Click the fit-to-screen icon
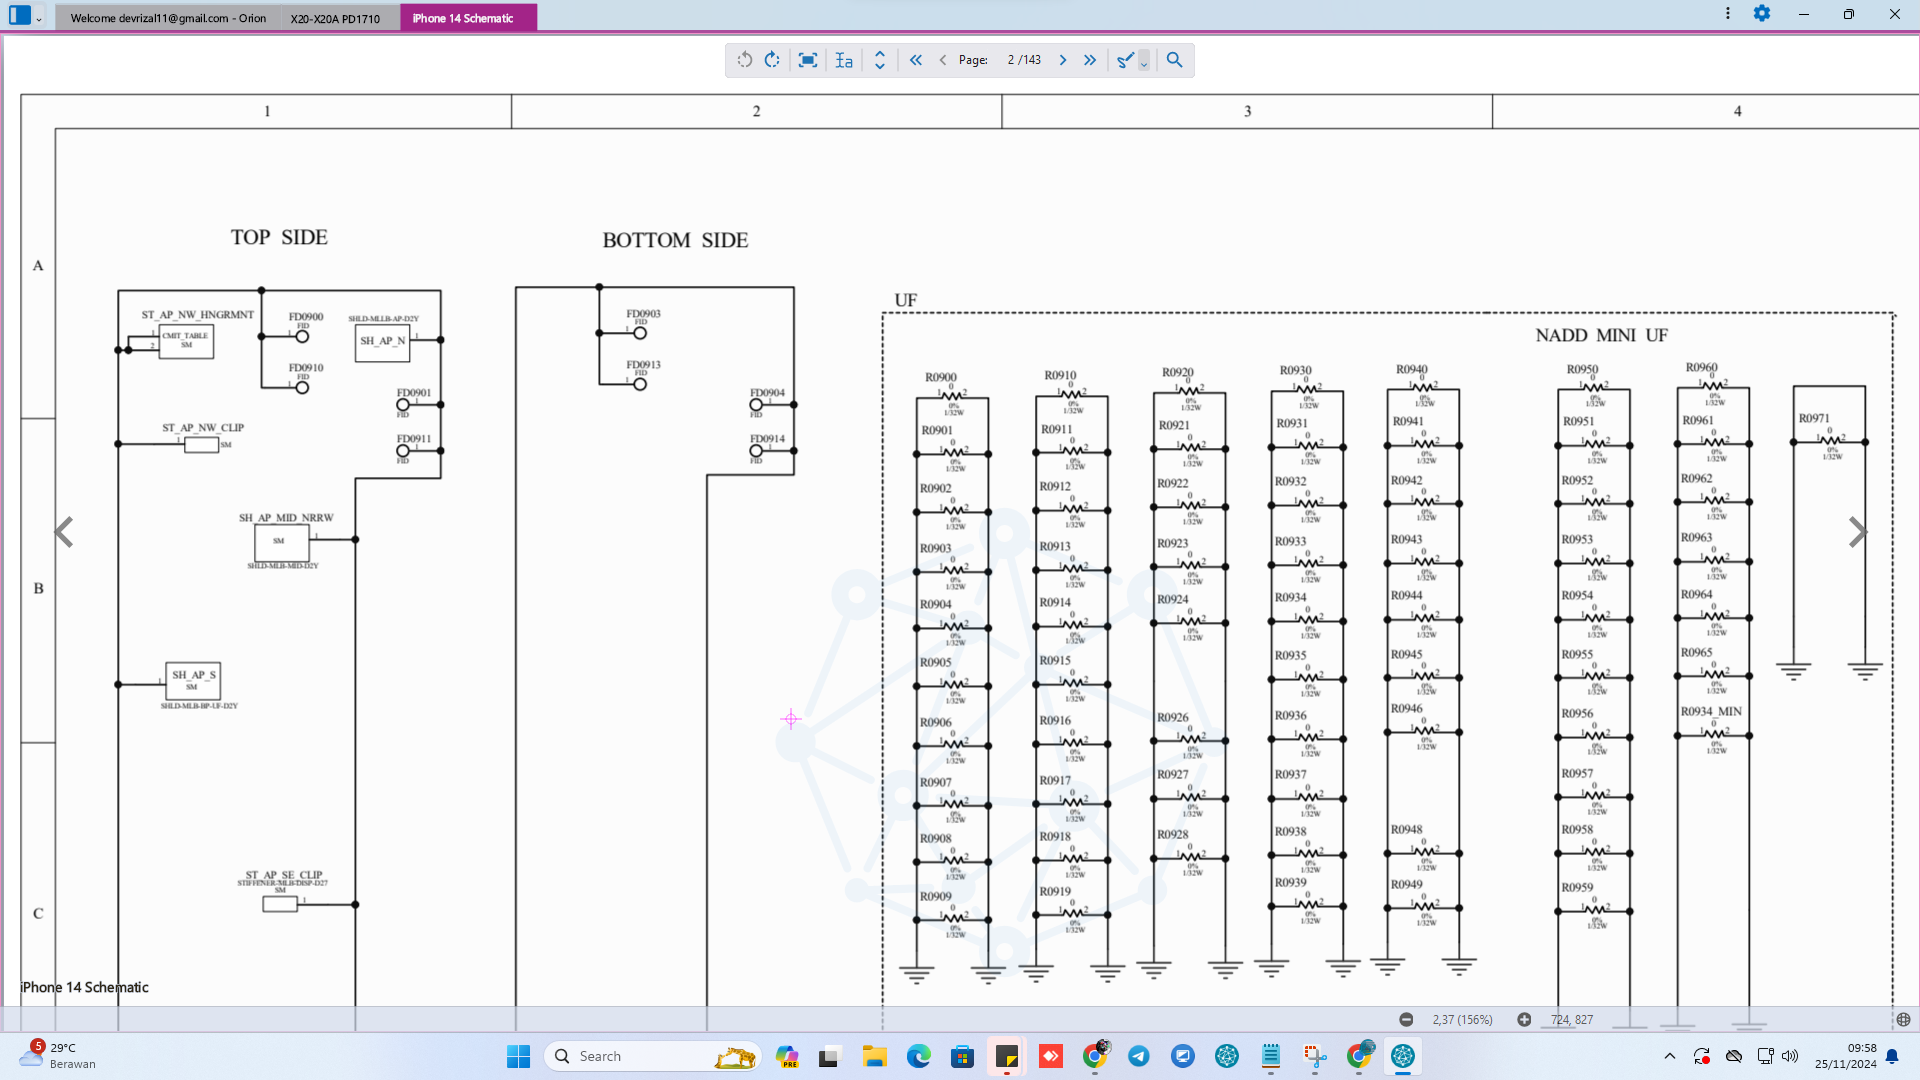 click(x=808, y=60)
